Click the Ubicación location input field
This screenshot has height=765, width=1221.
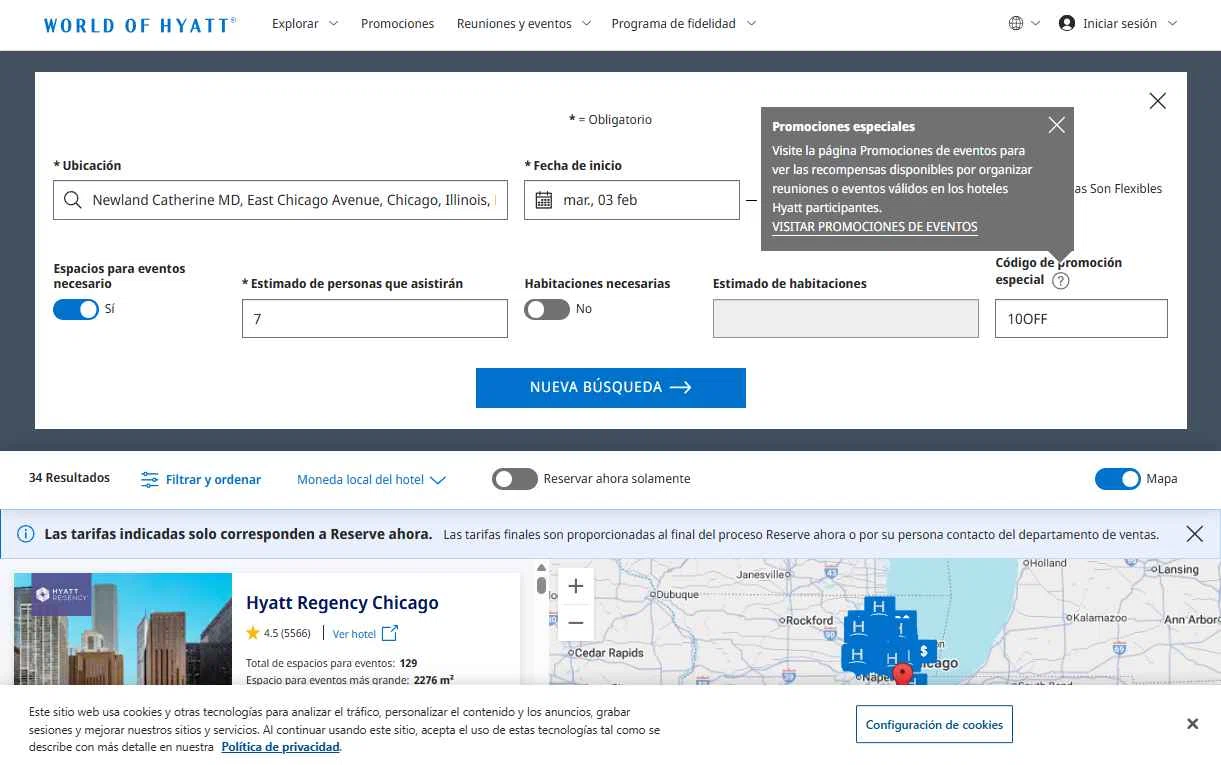[x=280, y=200]
